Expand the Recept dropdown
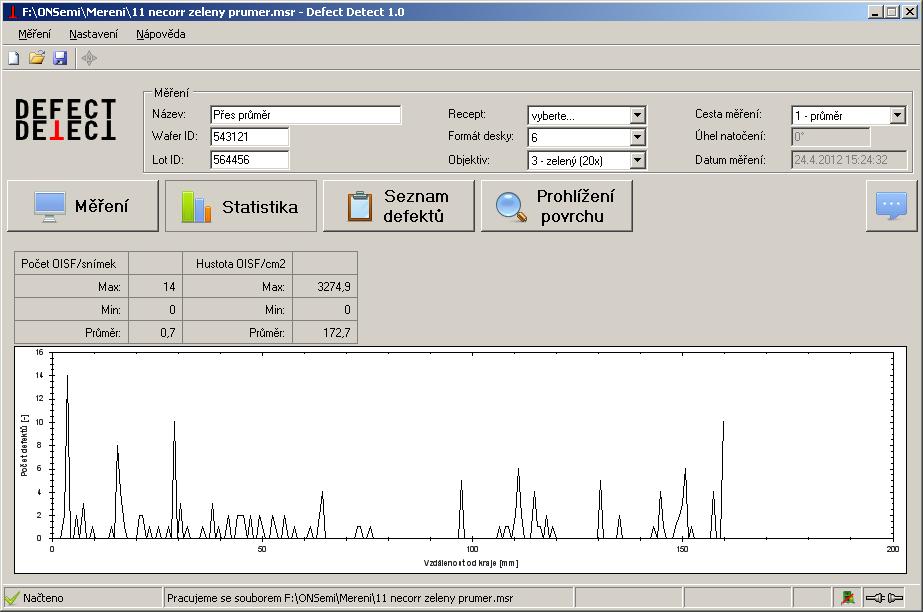Image resolution: width=923 pixels, height=612 pixels. (638, 115)
